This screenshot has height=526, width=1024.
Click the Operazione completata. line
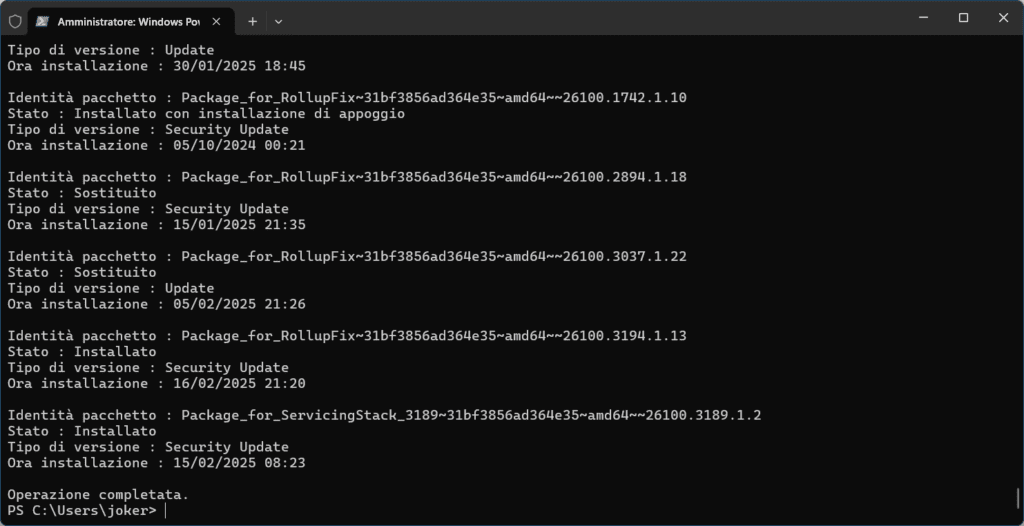(x=98, y=494)
